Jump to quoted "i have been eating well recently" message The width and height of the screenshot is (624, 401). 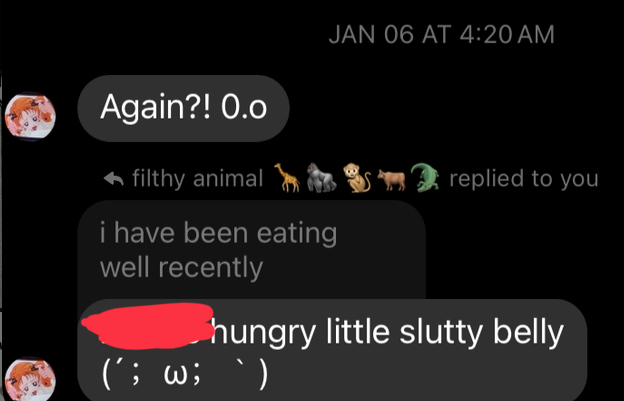click(252, 250)
